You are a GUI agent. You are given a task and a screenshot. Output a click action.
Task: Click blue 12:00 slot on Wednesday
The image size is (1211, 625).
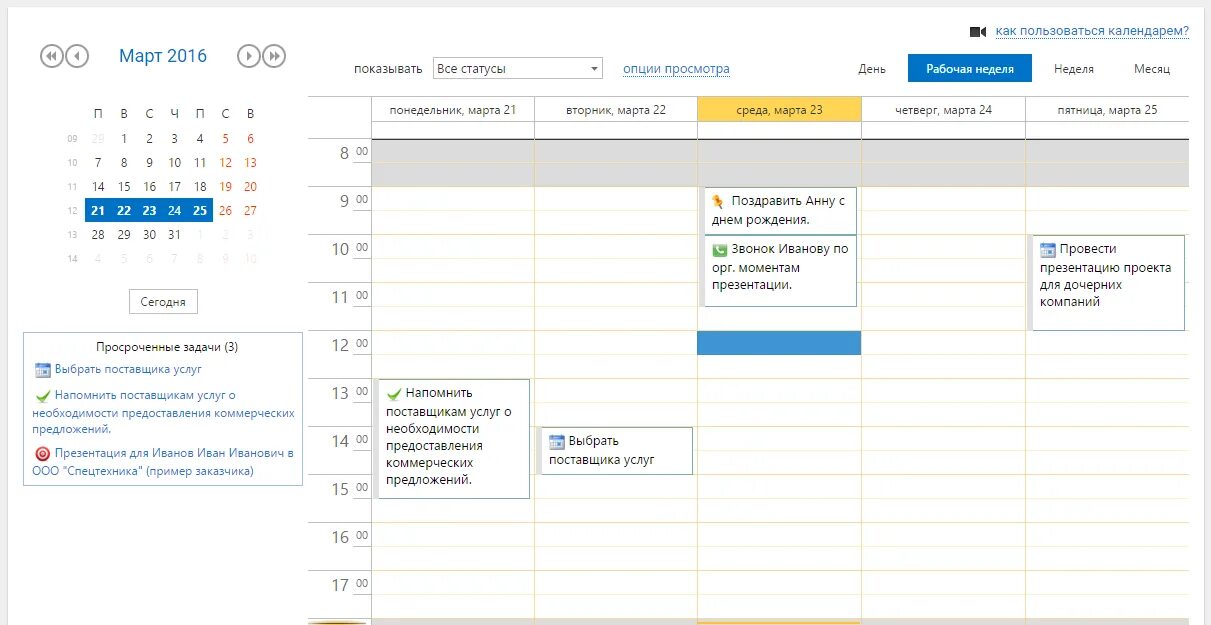pyautogui.click(x=779, y=342)
